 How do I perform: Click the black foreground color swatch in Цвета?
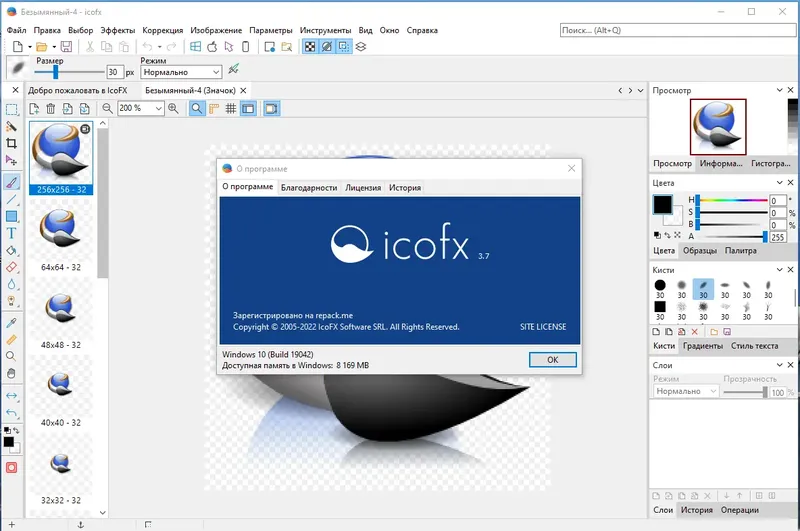pos(663,205)
